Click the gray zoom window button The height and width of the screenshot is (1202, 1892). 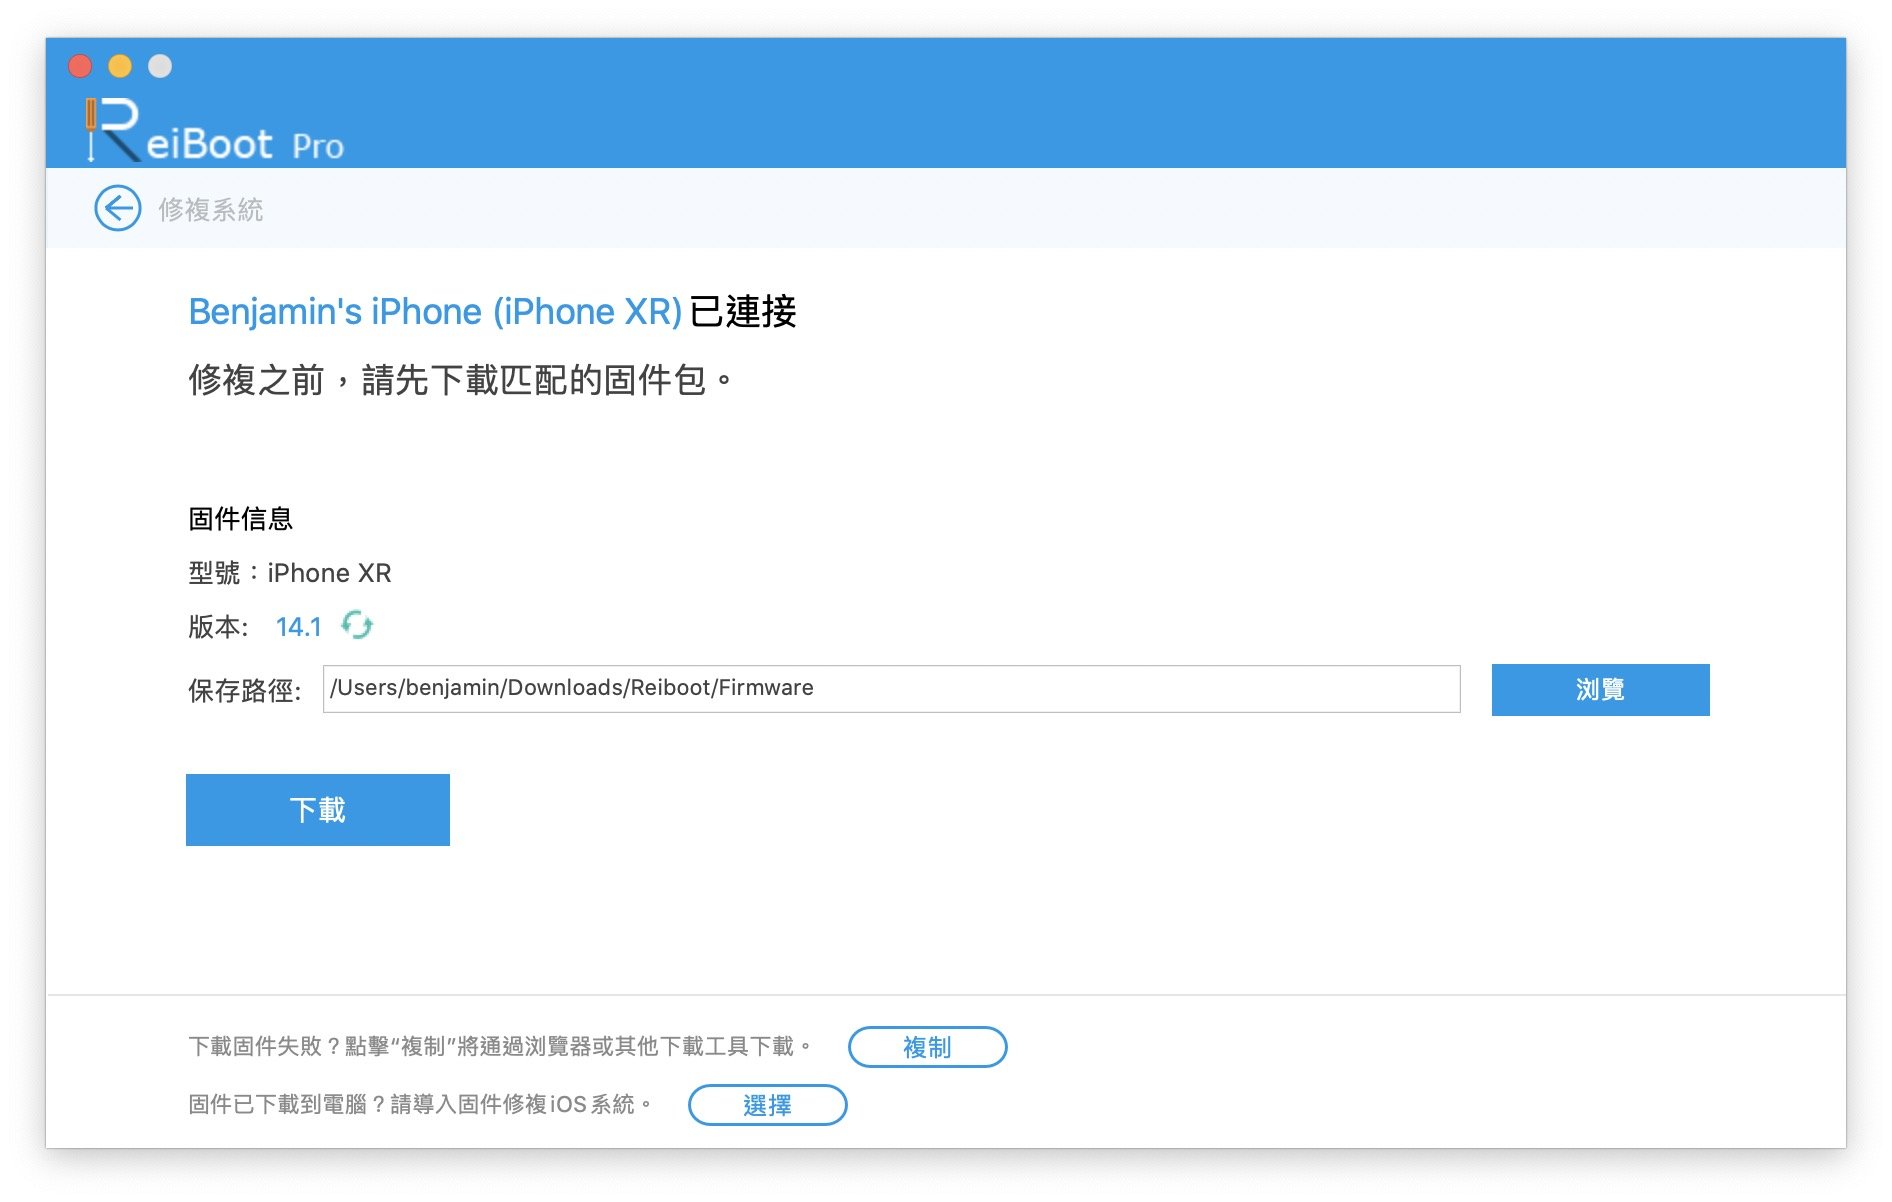(160, 66)
